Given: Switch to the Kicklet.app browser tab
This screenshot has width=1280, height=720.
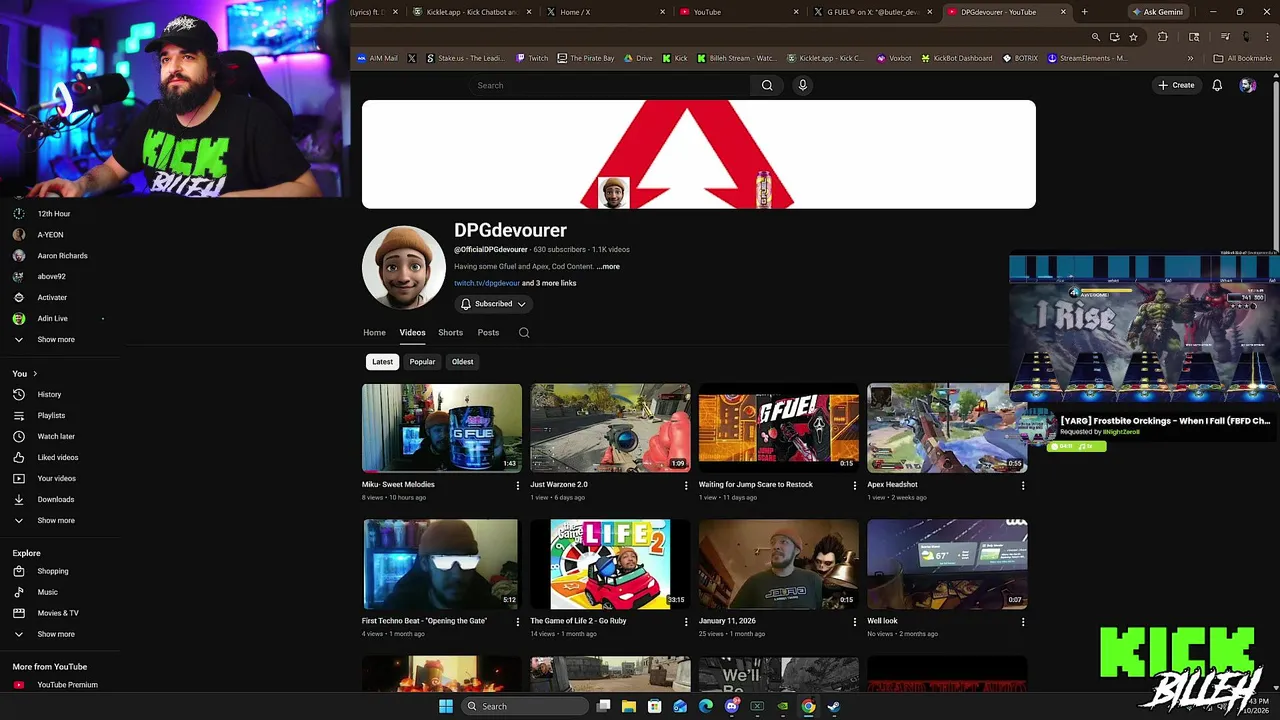Looking at the screenshot, I should point(470,12).
